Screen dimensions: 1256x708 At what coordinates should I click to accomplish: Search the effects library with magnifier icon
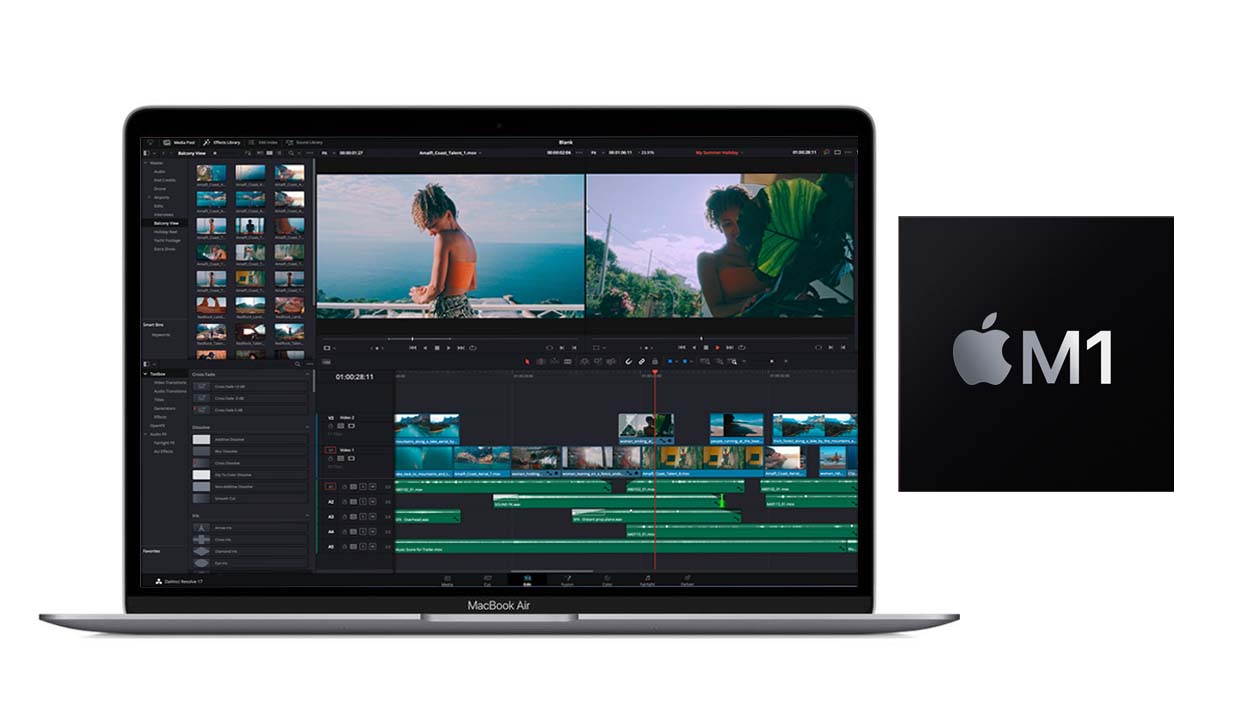[297, 364]
